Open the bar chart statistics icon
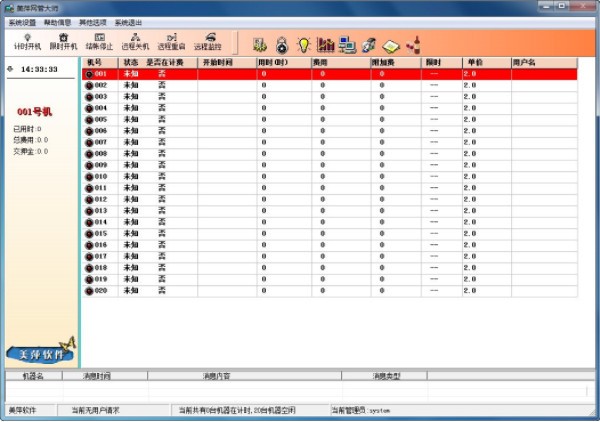Image resolution: width=600 pixels, height=422 pixels. [x=325, y=45]
